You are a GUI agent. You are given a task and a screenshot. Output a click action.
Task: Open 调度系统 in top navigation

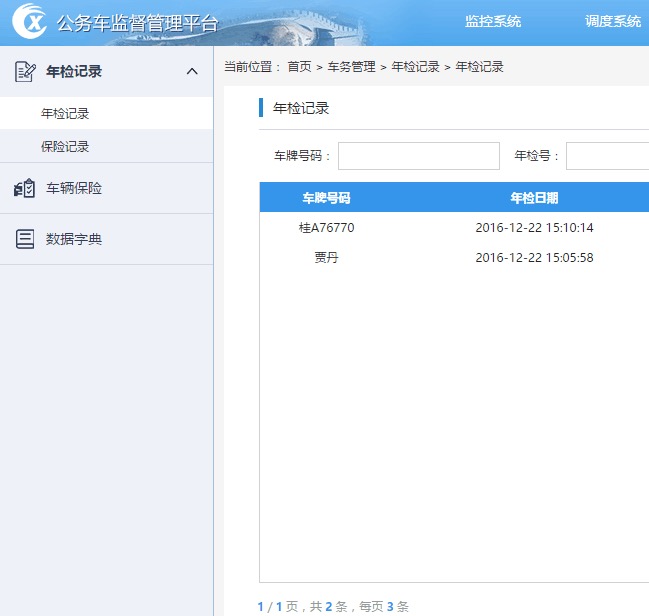612,21
